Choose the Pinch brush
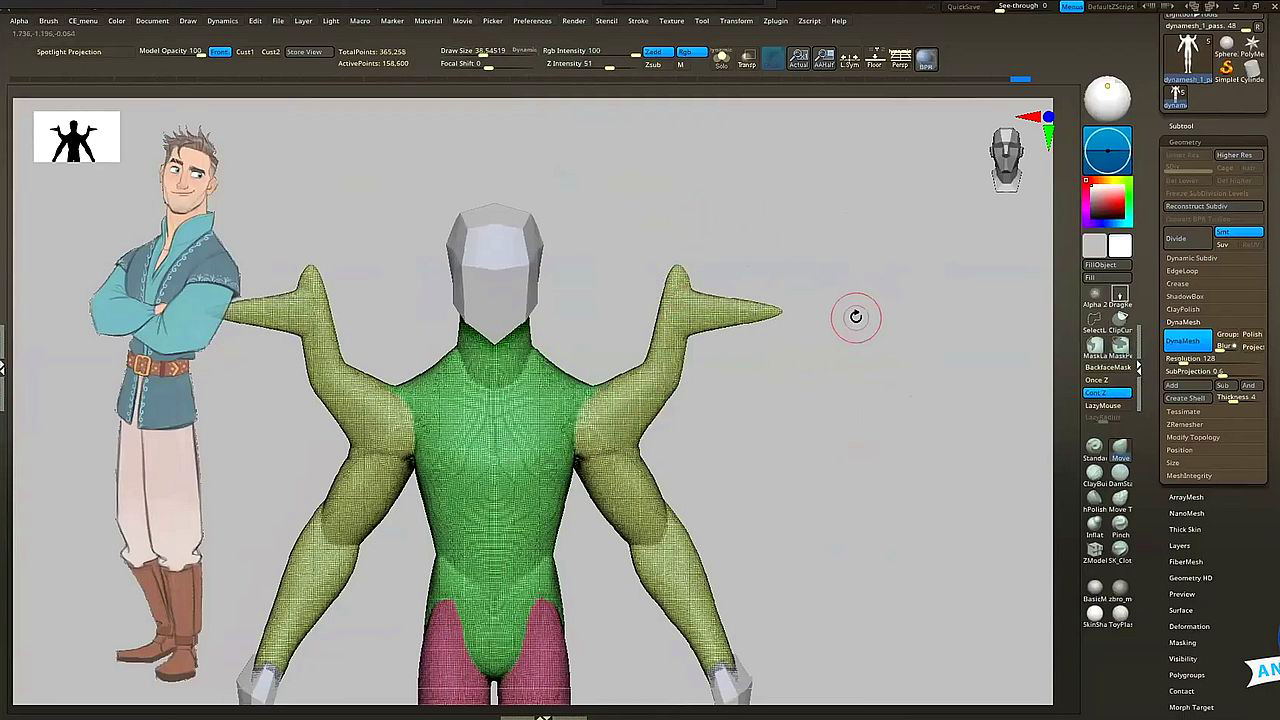This screenshot has height=720, width=1280. point(1120,523)
